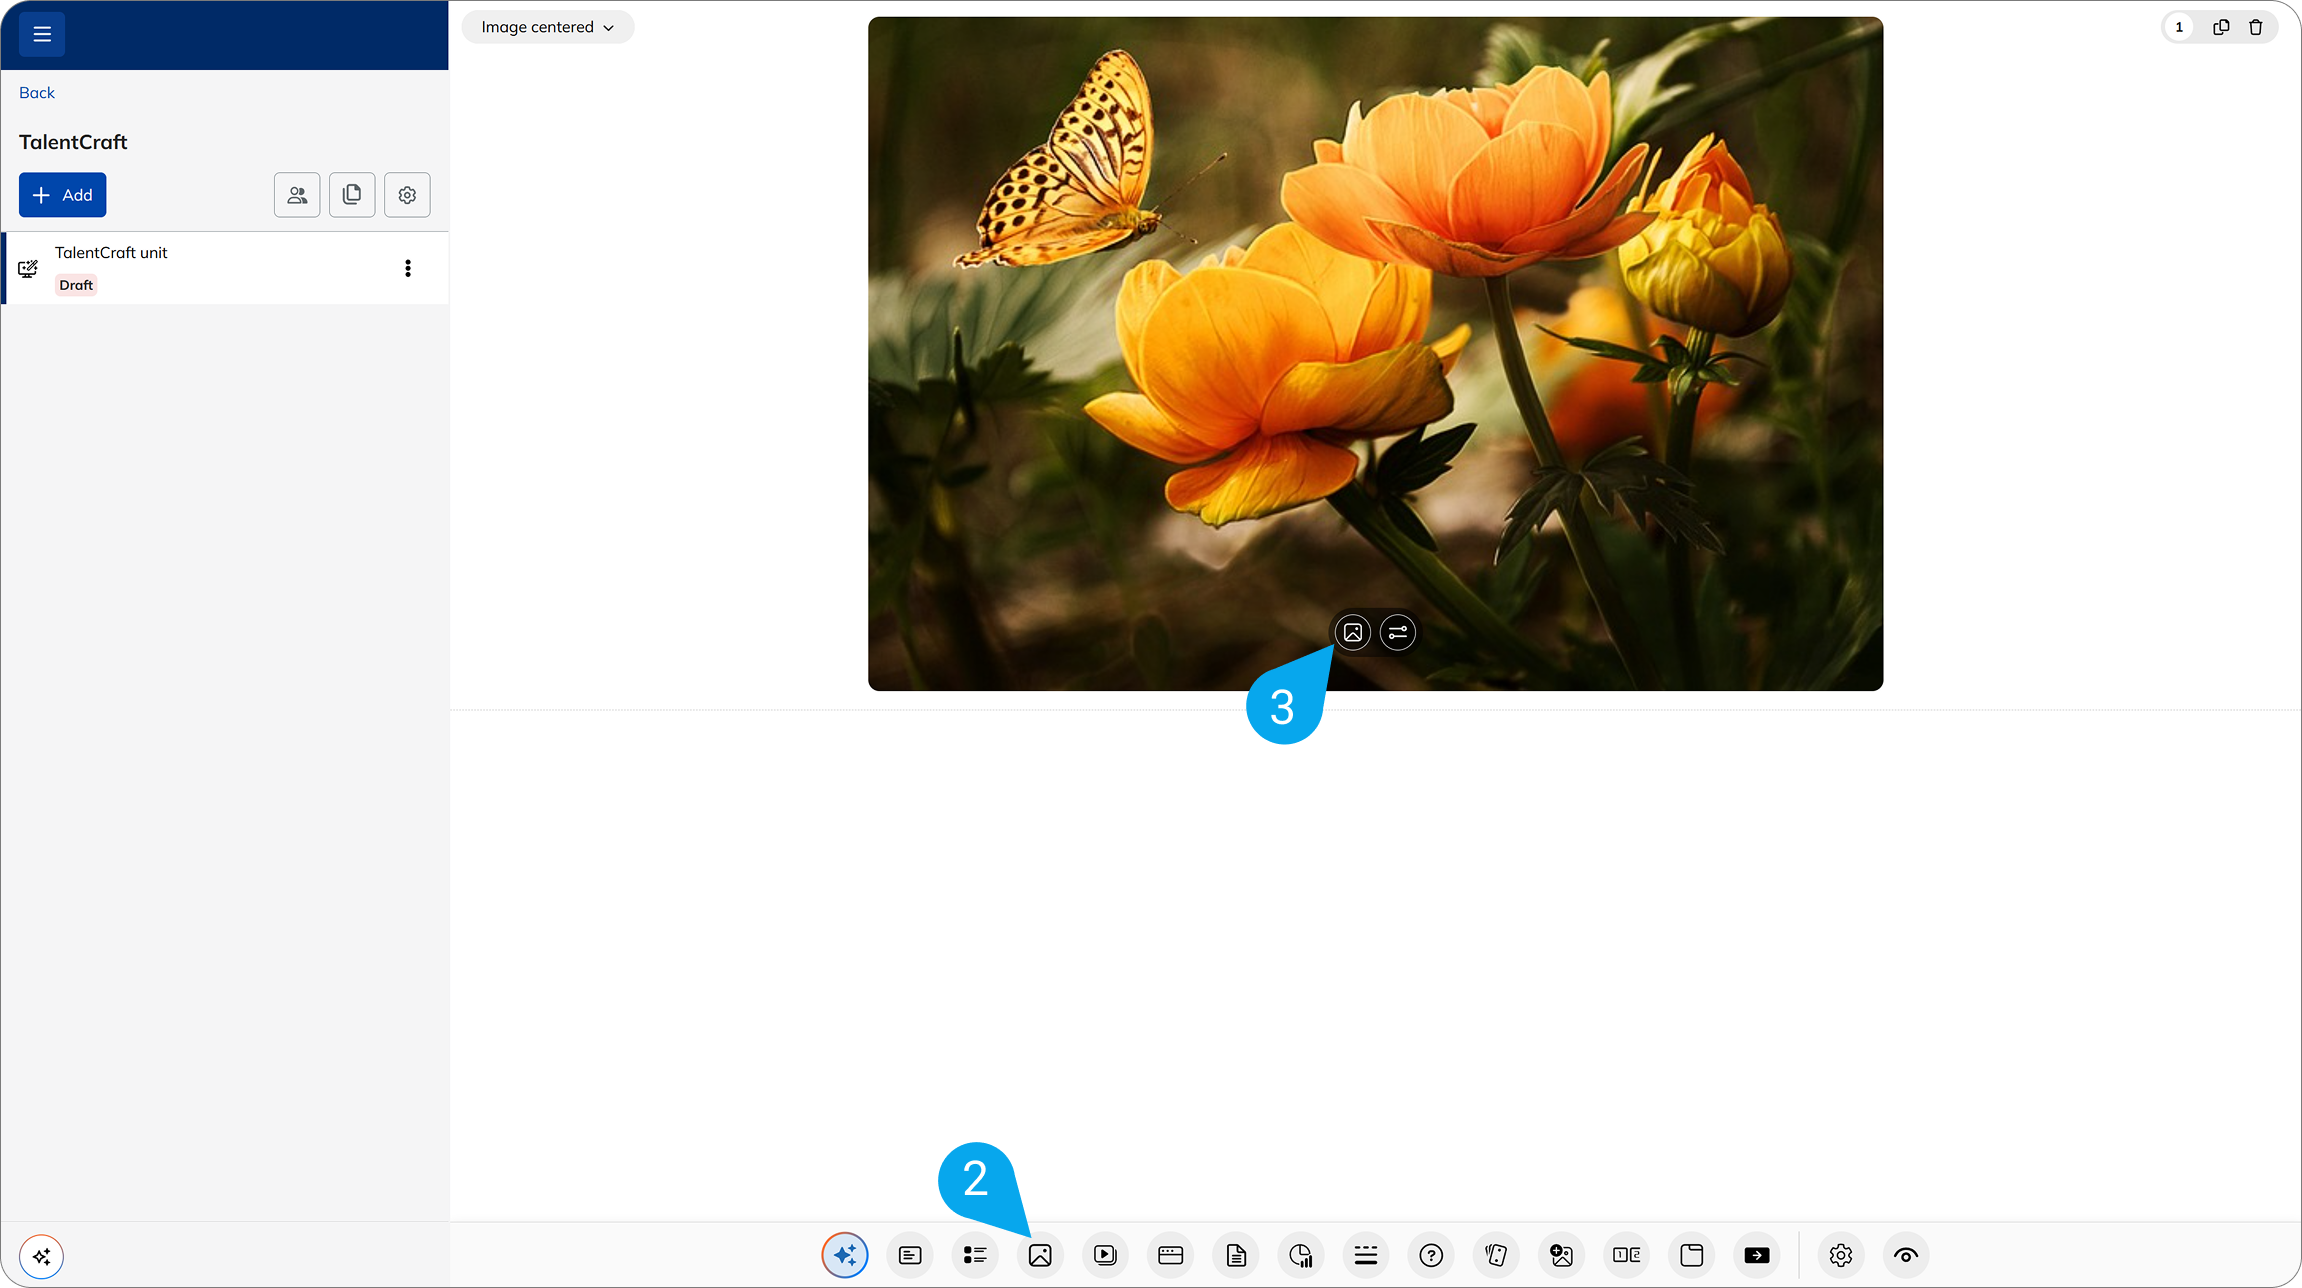
Task: Duplicate the selected image block
Action: point(2220,27)
